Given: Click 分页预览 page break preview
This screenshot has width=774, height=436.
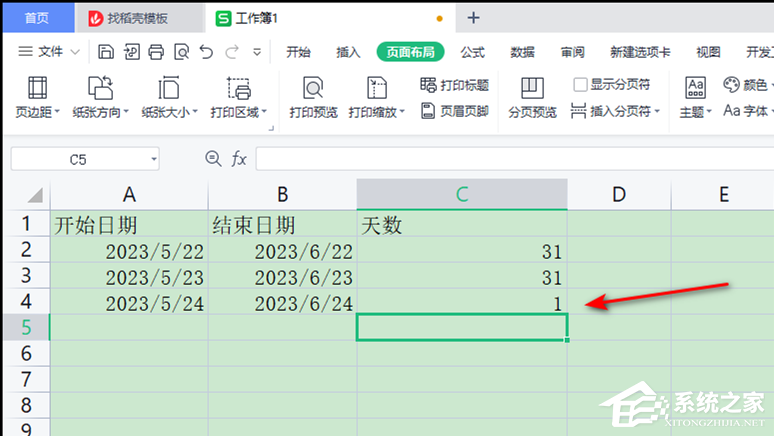Looking at the screenshot, I should 532,97.
